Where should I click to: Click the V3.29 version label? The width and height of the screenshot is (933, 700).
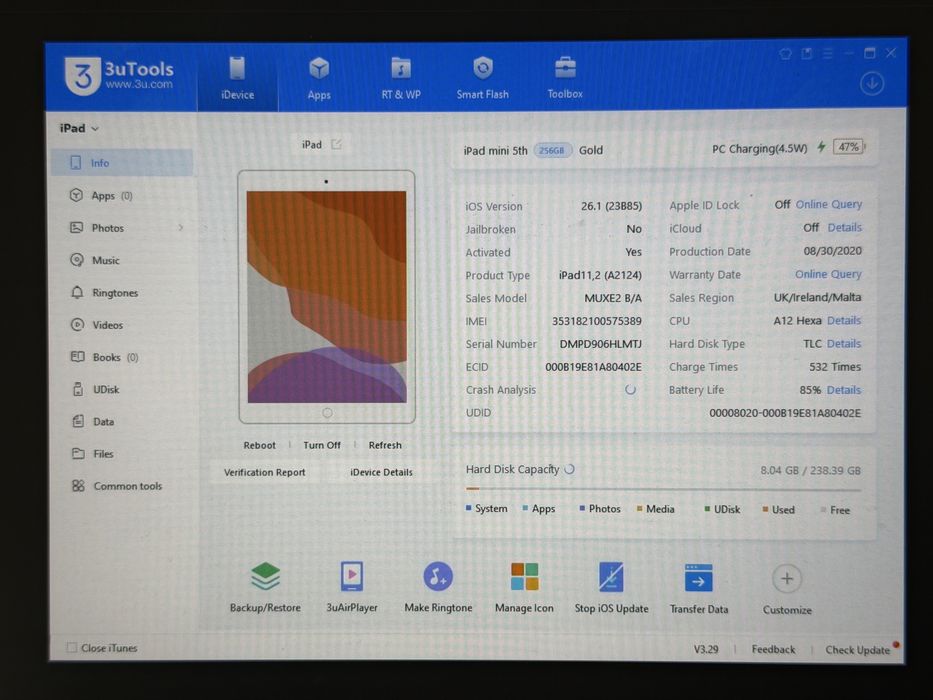pos(706,649)
